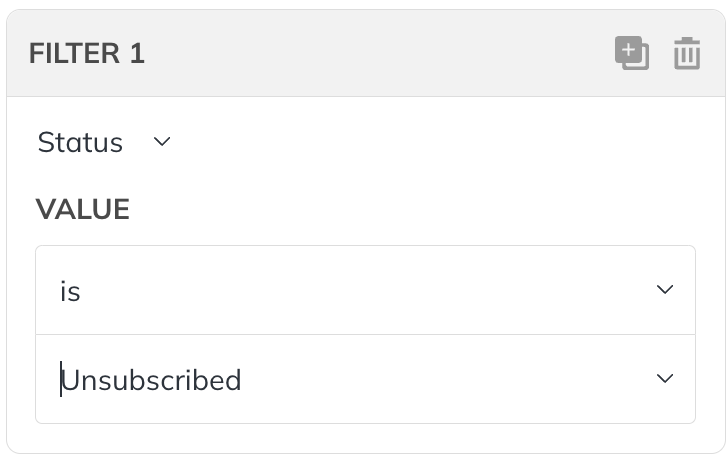Change the comparison operator from 'is'

(365, 290)
